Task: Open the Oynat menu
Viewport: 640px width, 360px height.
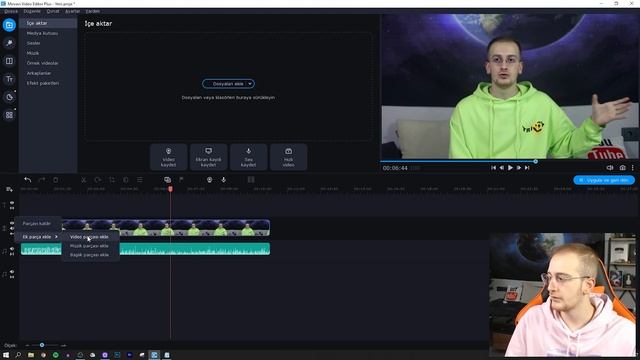Action: click(x=53, y=11)
